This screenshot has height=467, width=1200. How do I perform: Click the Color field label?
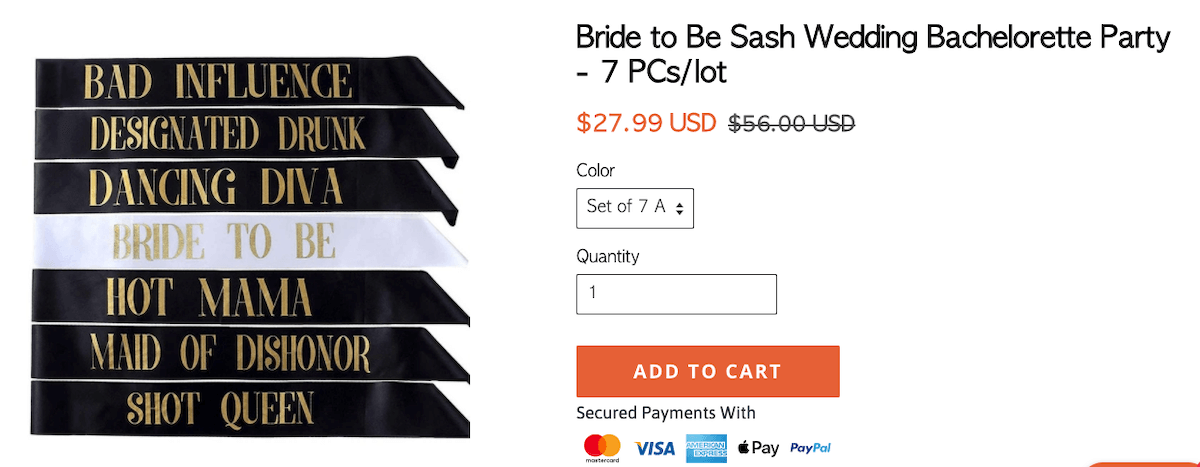coord(596,170)
